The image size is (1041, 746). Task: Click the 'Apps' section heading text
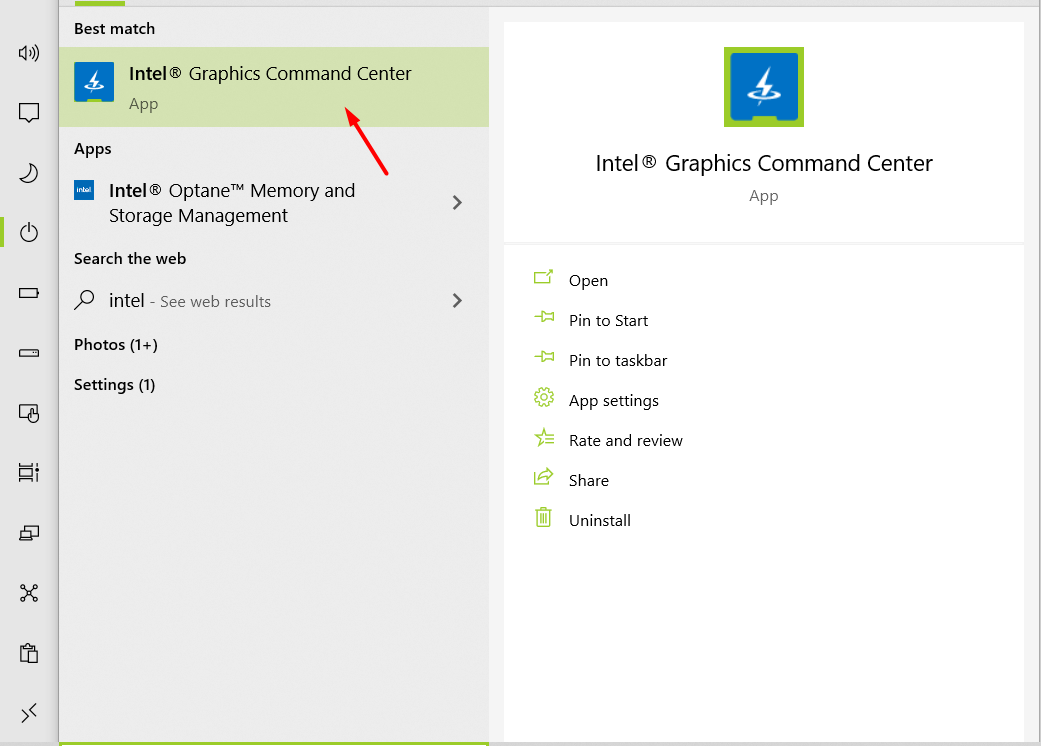pos(92,149)
